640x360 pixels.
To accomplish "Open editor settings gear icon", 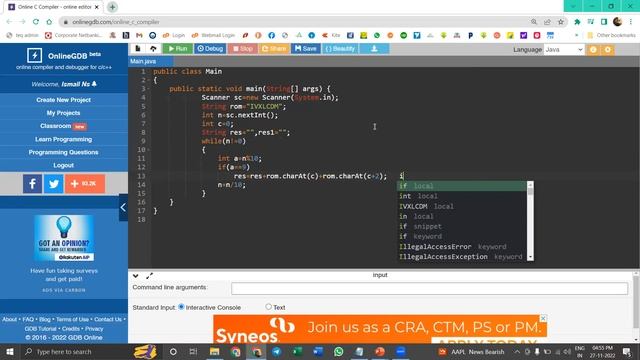I will tap(607, 49).
